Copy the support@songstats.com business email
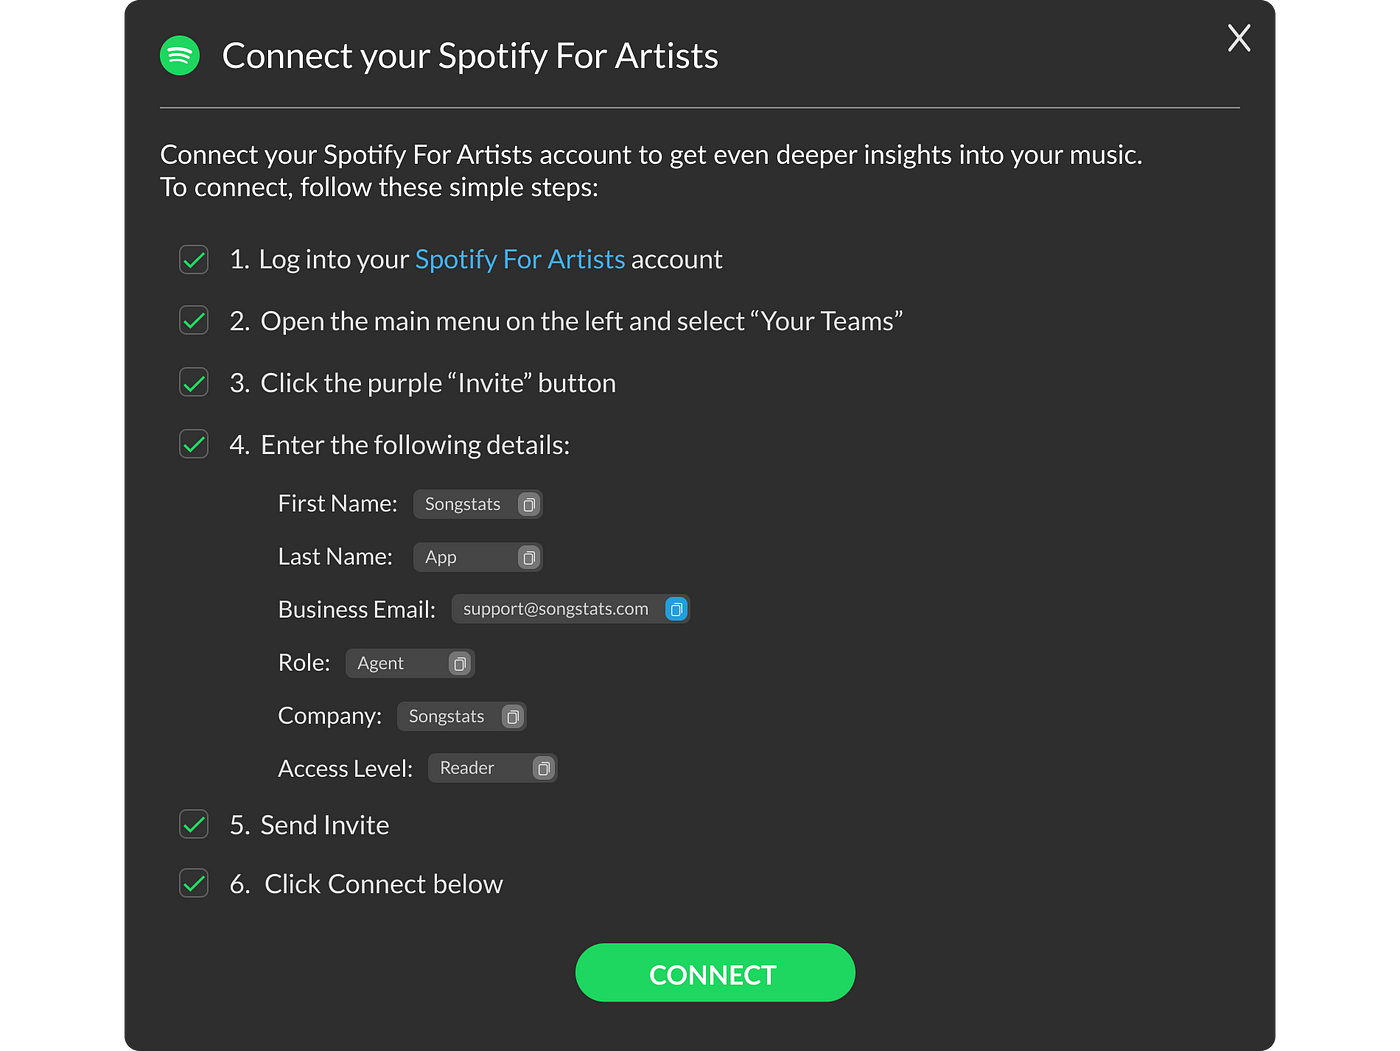1400x1051 pixels. [x=677, y=609]
